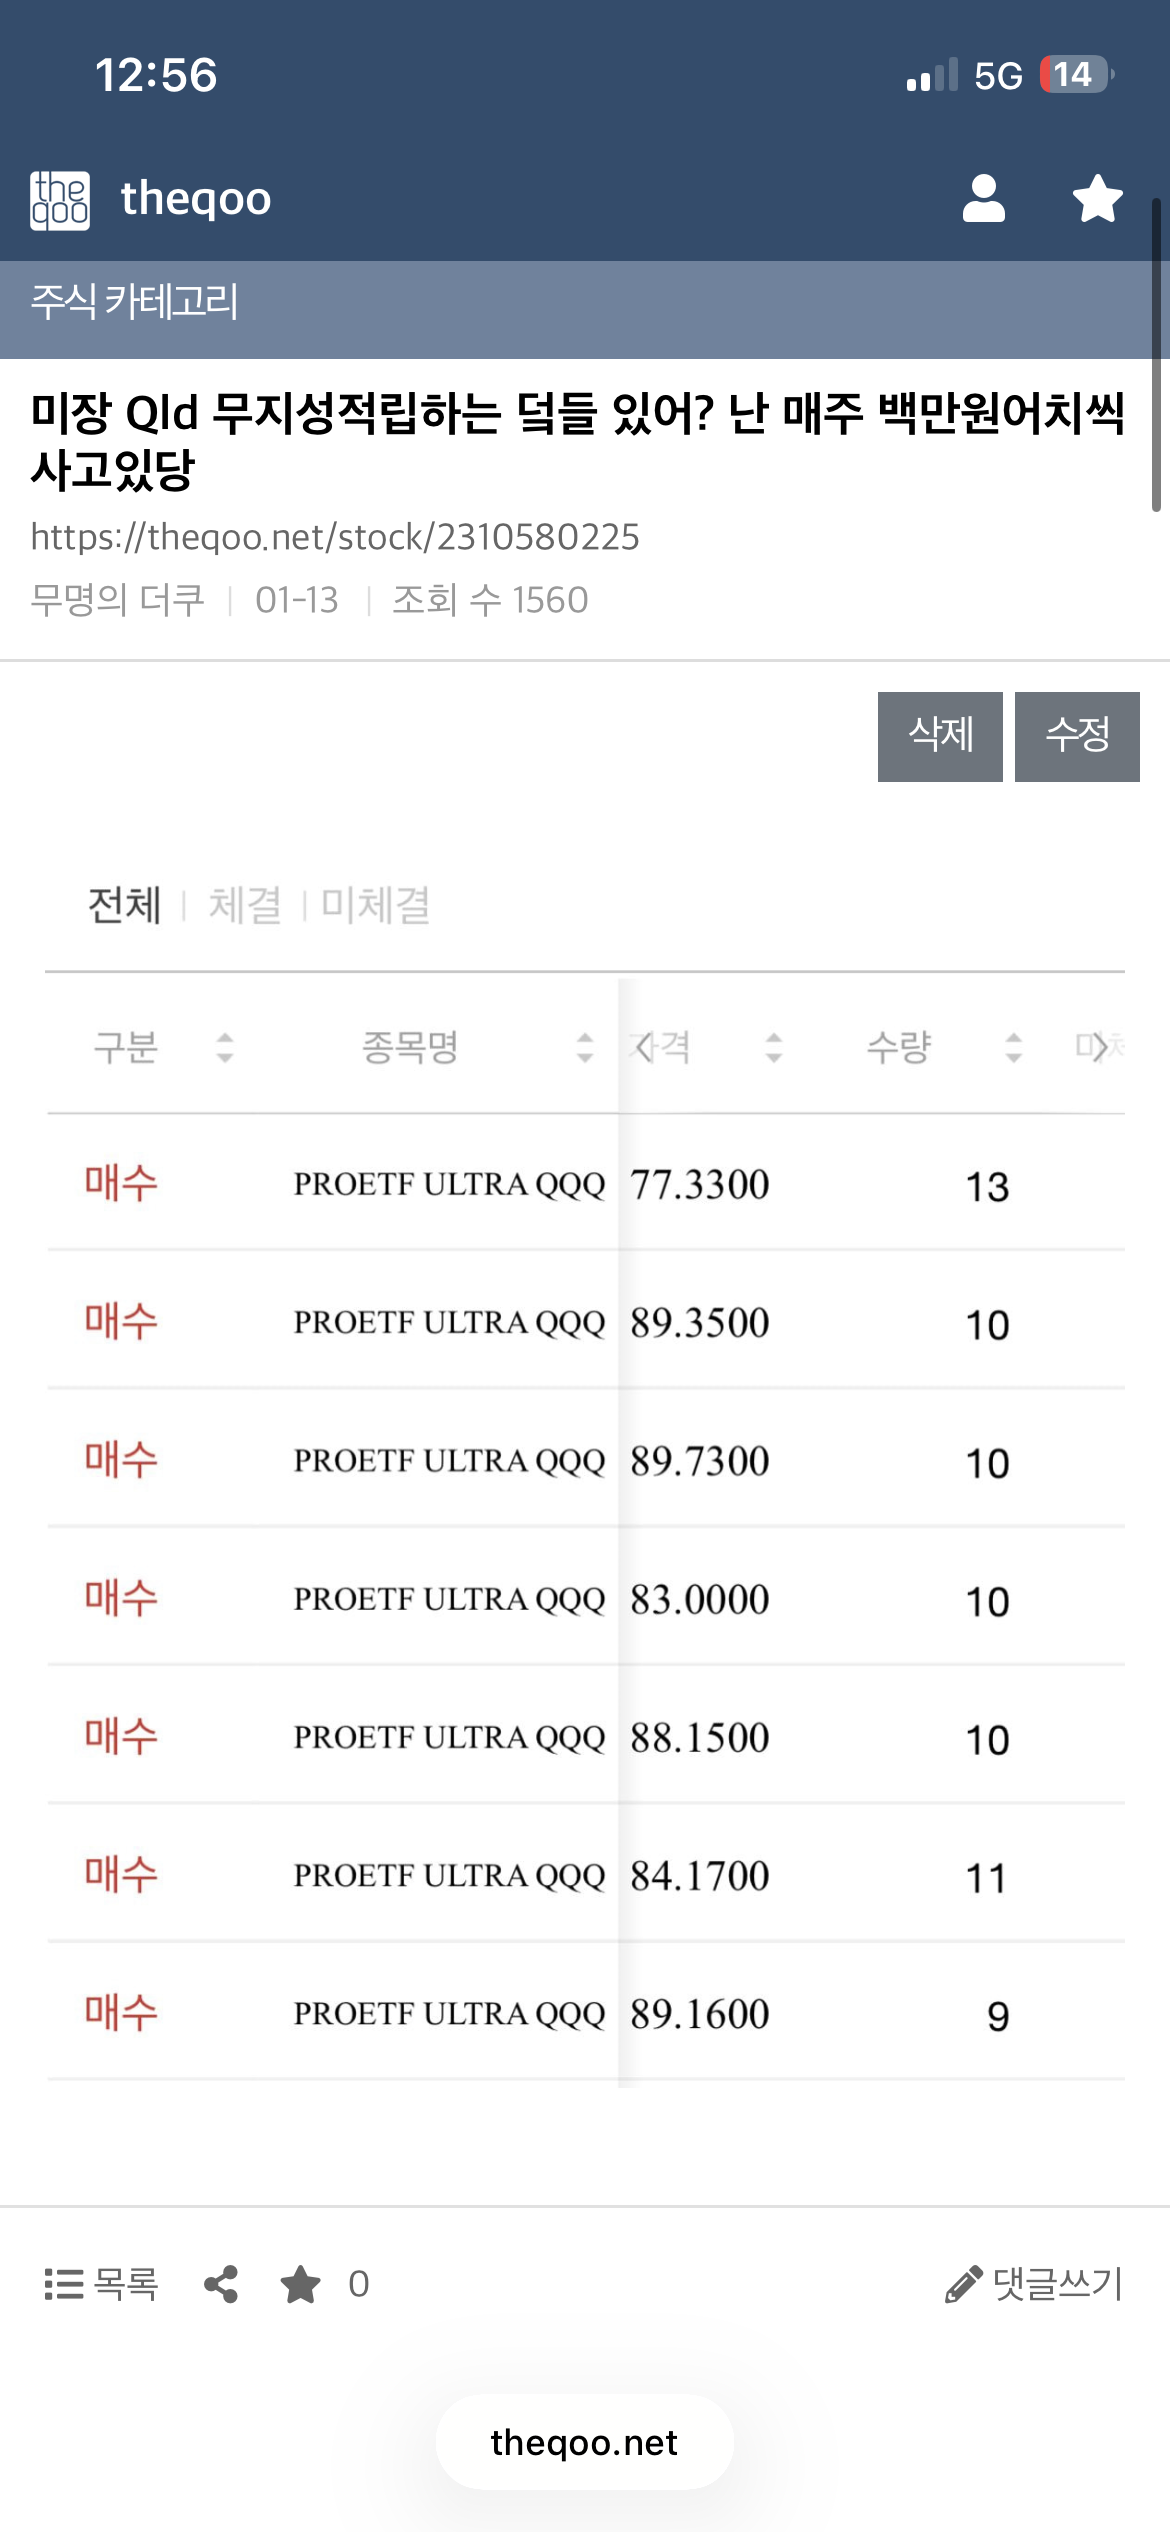
Task: Sort by price column arrows
Action: [773, 1047]
